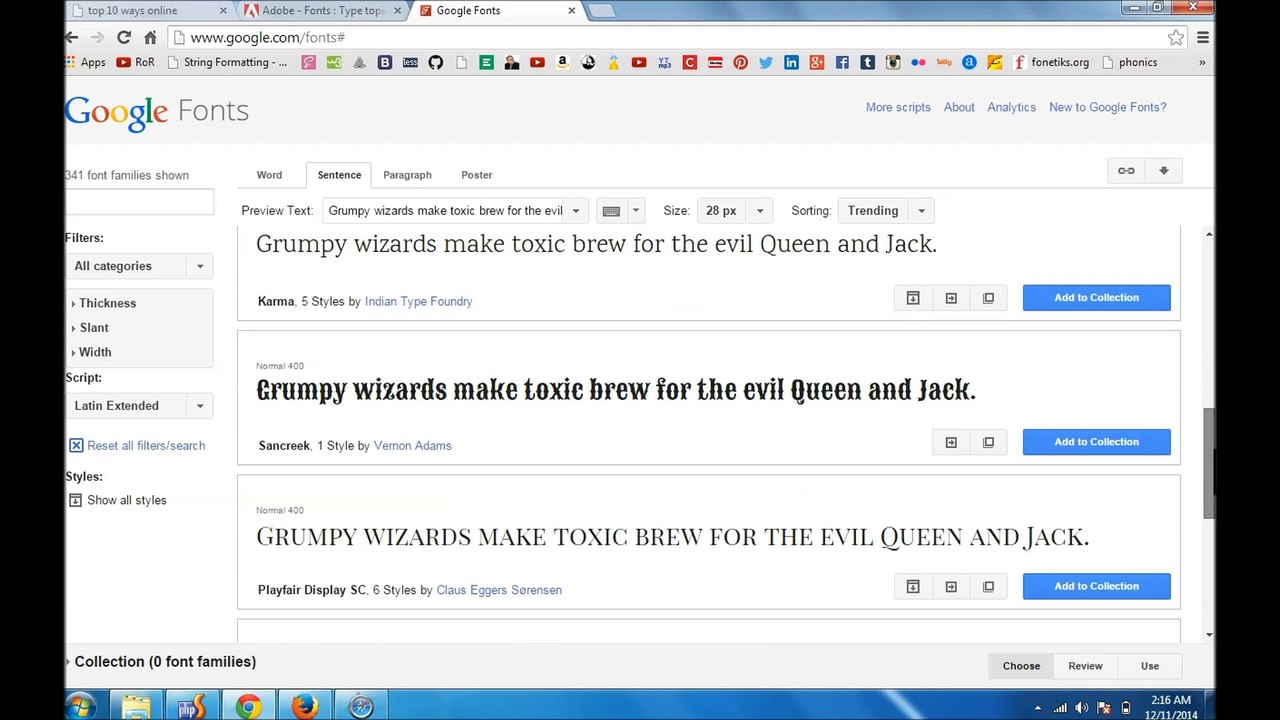This screenshot has width=1280, height=720.
Task: Open Indian Type Foundry designer link
Action: click(418, 301)
